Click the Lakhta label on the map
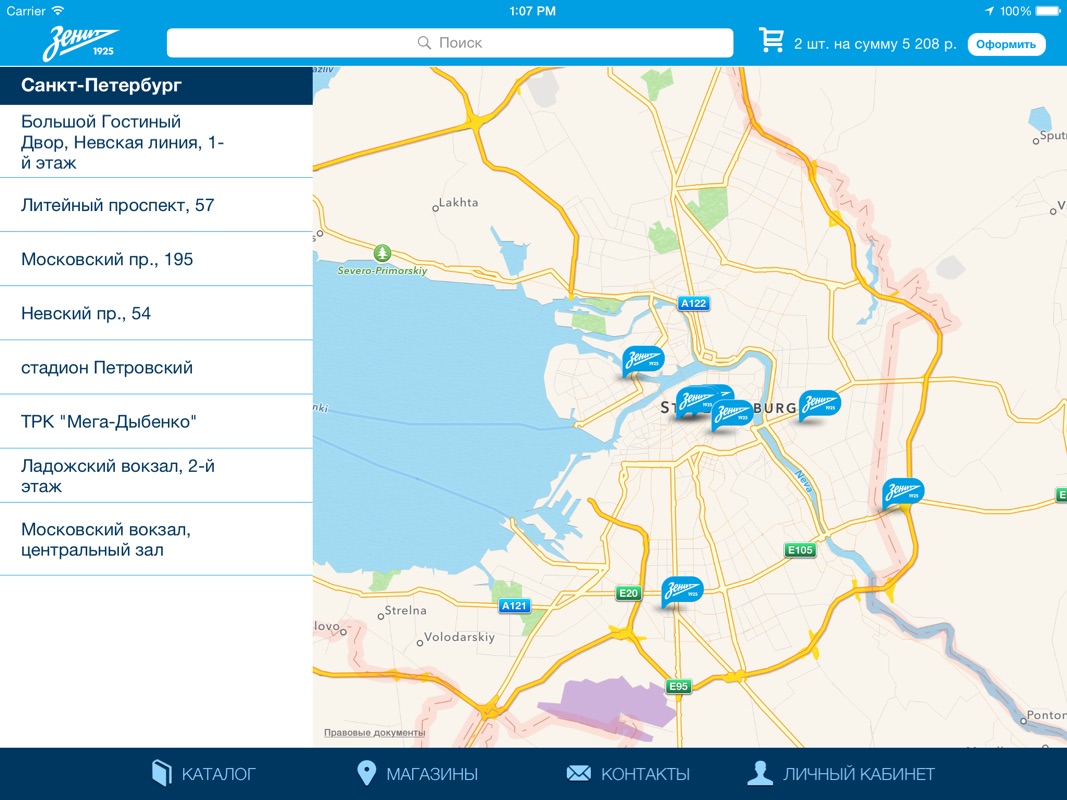 (458, 202)
